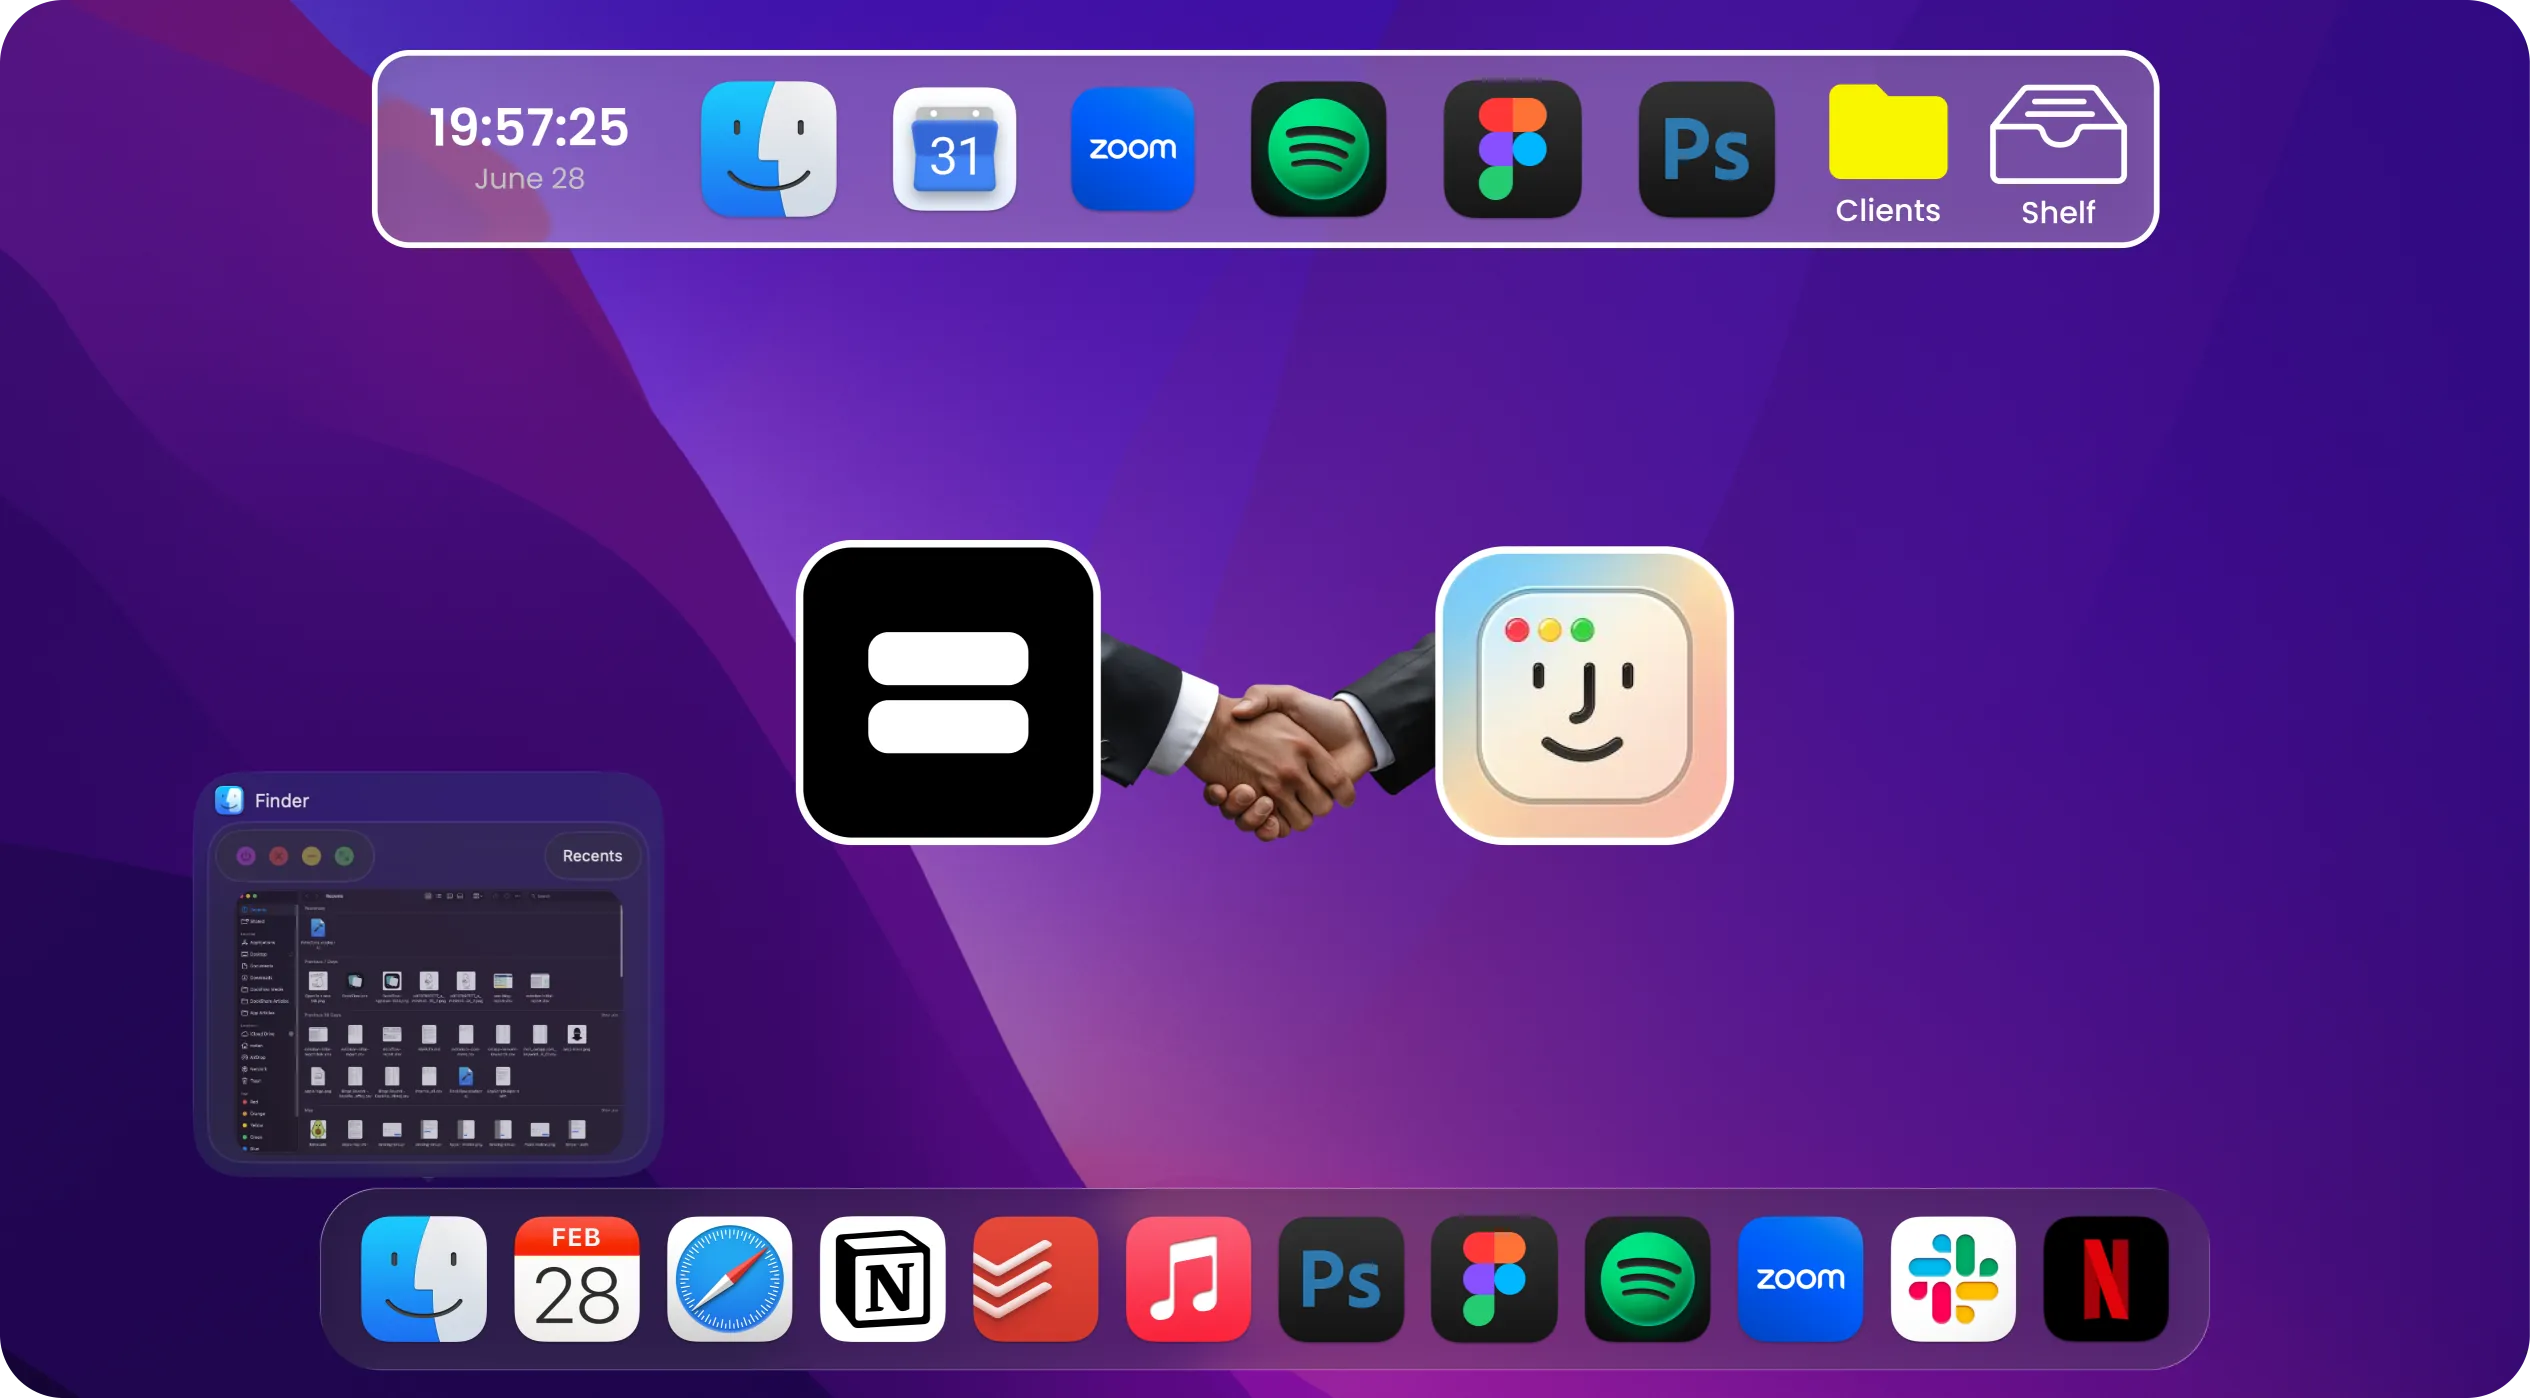2530x1398 pixels.
Task: Open the yellow Clients folder
Action: pos(1887,154)
